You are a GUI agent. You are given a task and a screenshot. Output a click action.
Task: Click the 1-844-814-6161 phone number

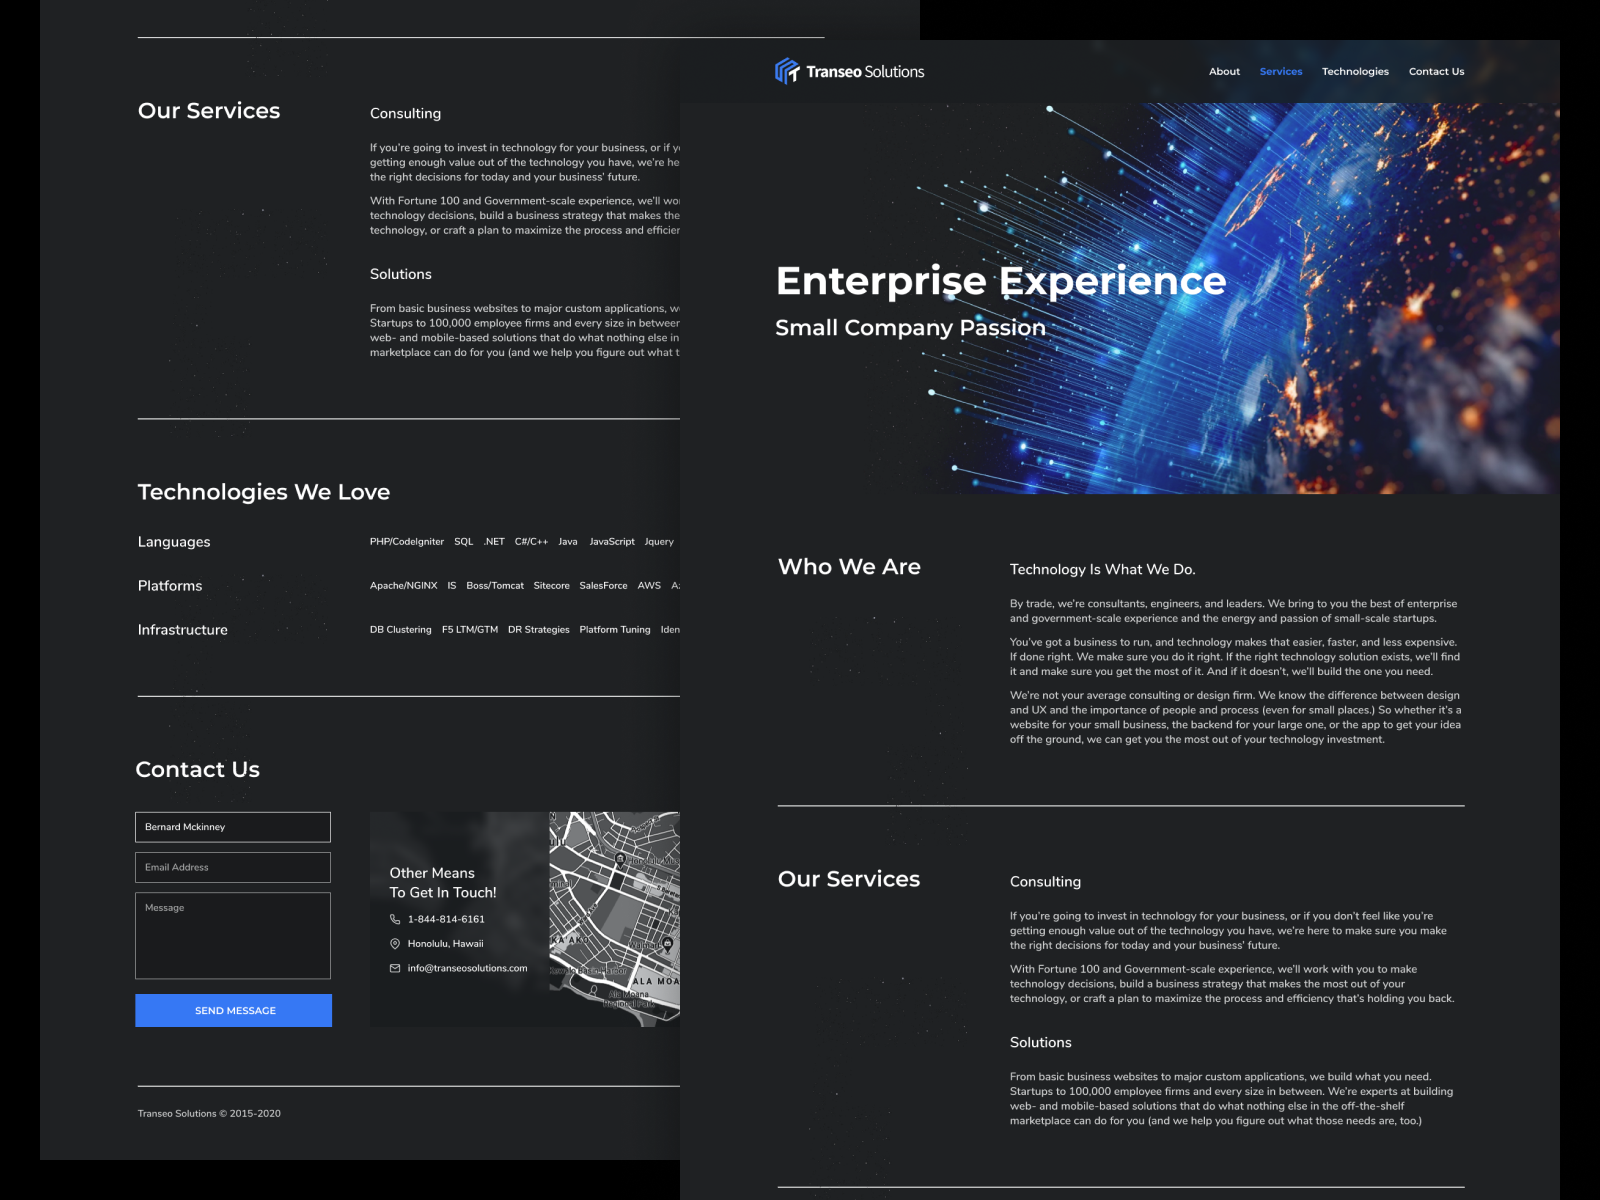coord(446,919)
